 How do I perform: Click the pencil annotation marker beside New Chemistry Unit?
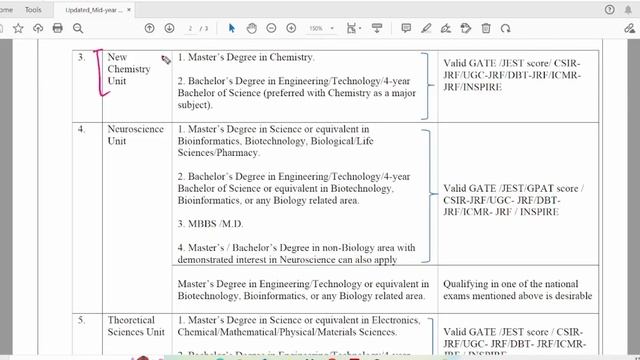(166, 60)
